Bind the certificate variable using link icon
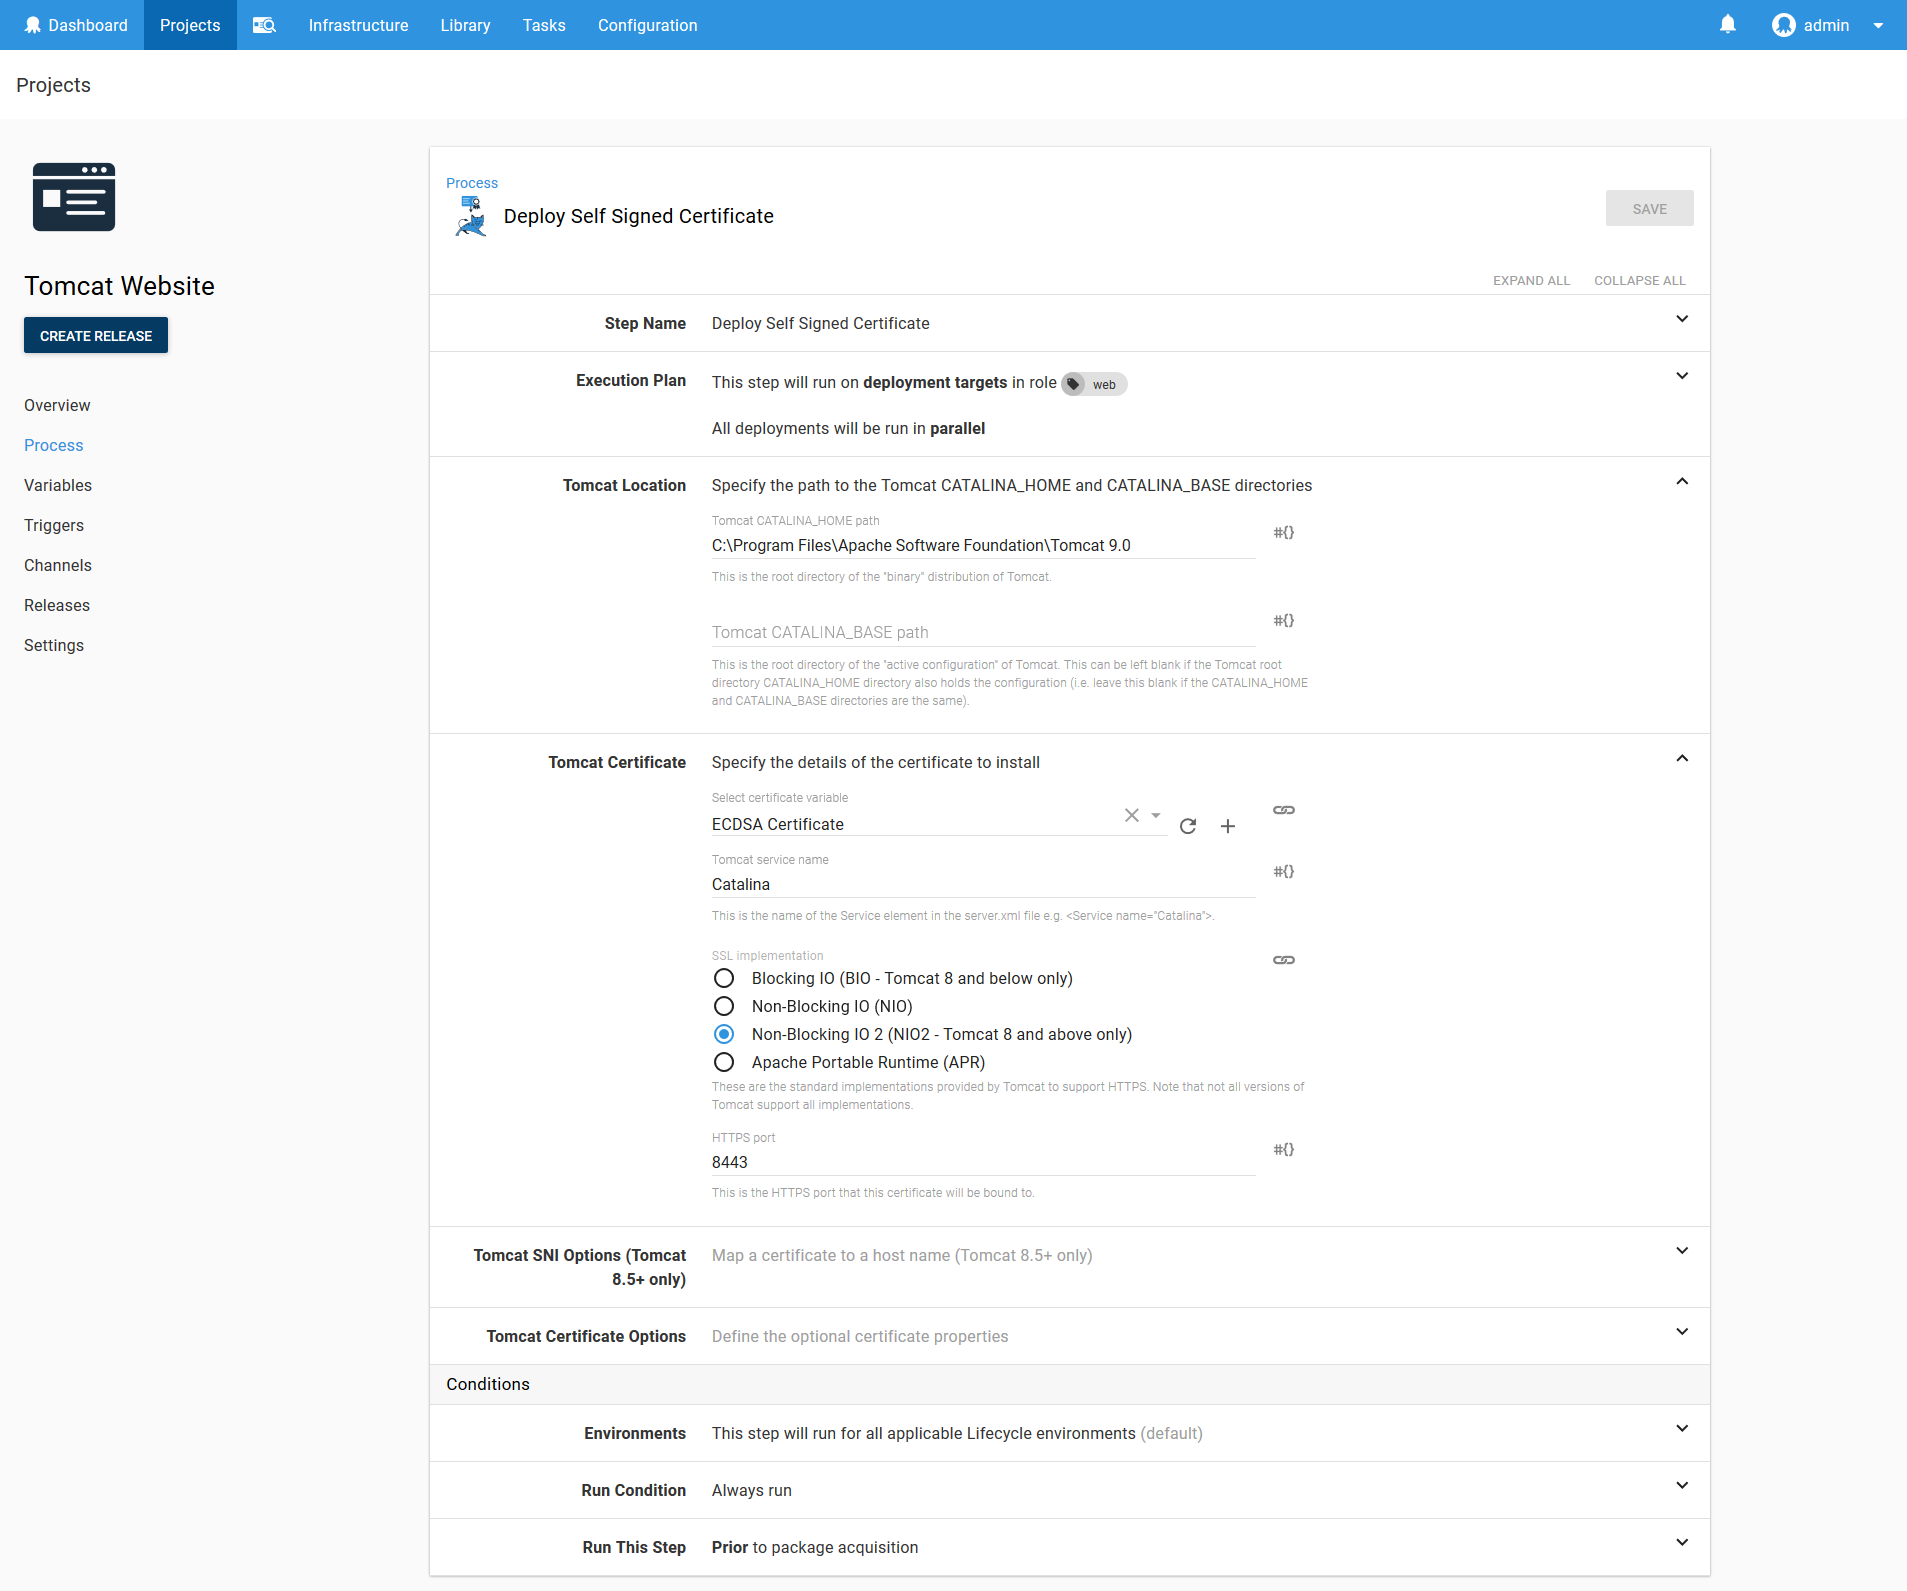The image size is (1907, 1591). click(x=1284, y=810)
